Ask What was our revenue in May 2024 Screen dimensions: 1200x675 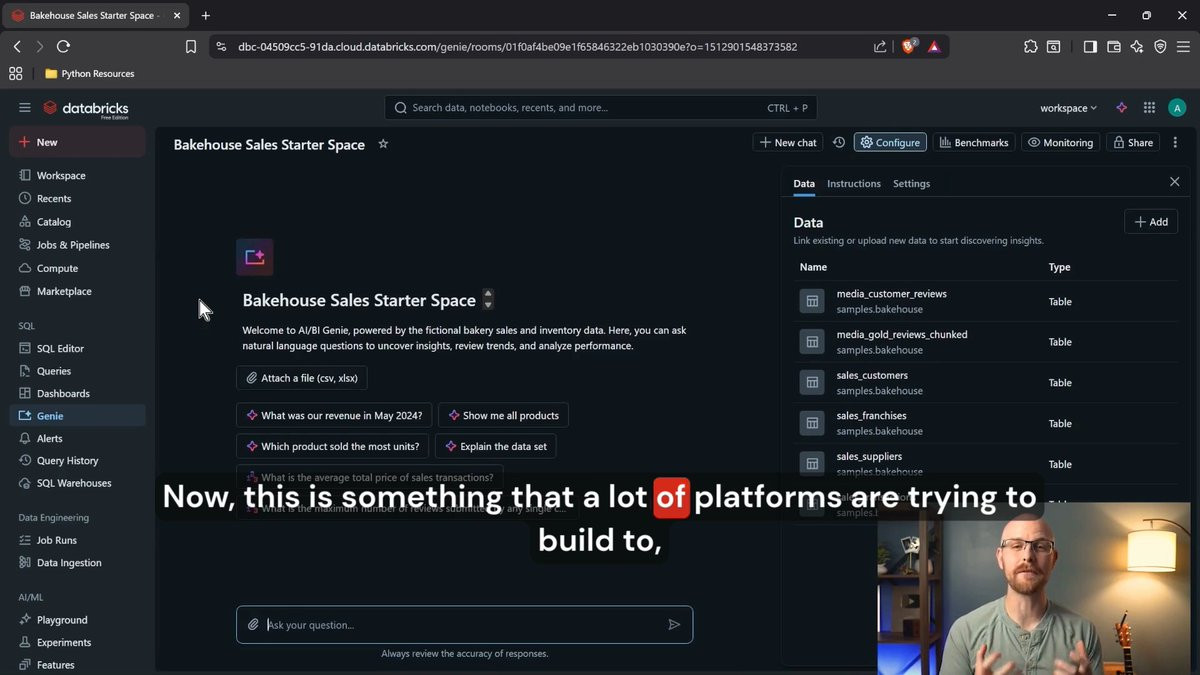pyautogui.click(x=334, y=415)
